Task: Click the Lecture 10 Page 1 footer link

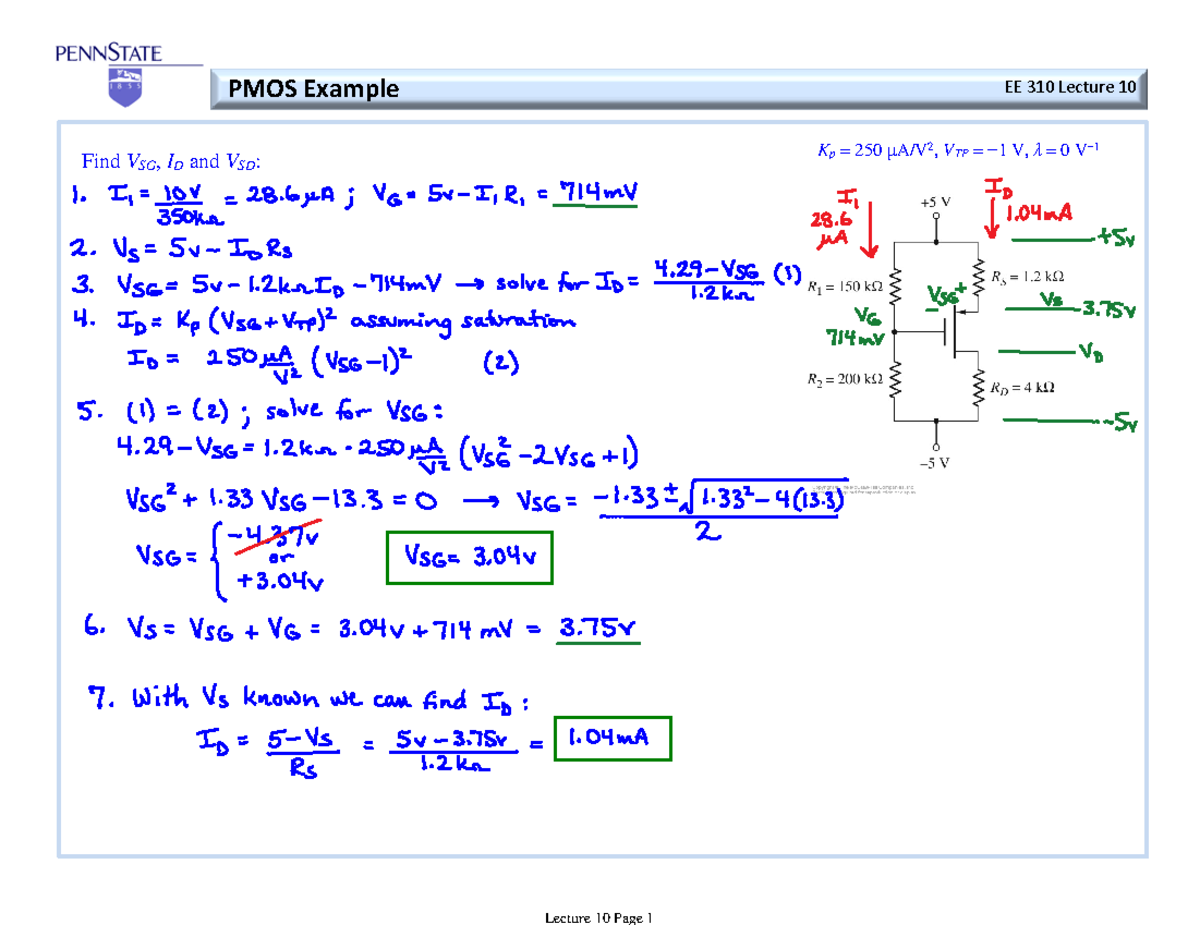Action: pyautogui.click(x=600, y=913)
